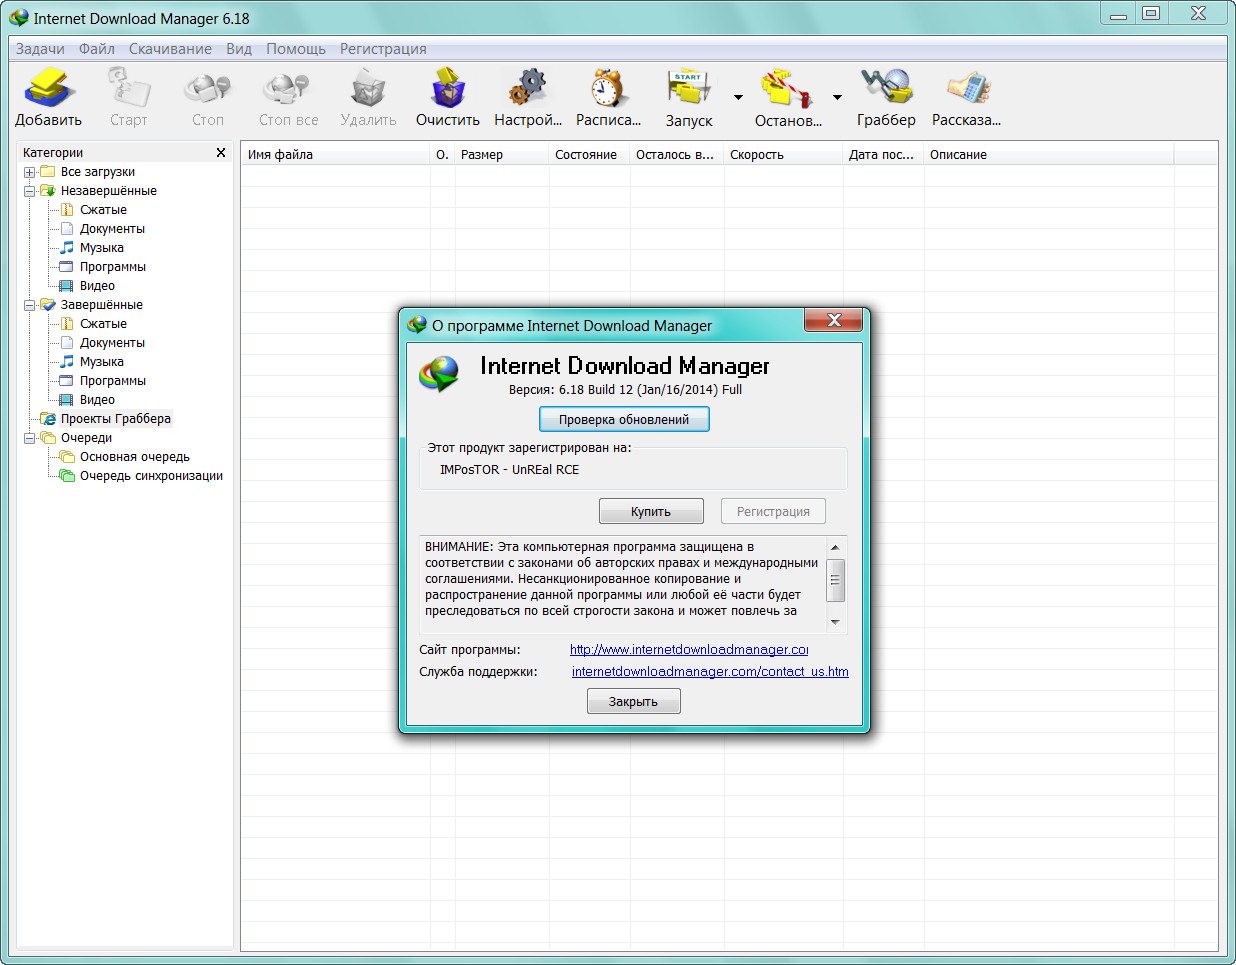This screenshot has height=965, width=1236.
Task: Select Сжатые under Незавершённые
Action: (x=103, y=210)
